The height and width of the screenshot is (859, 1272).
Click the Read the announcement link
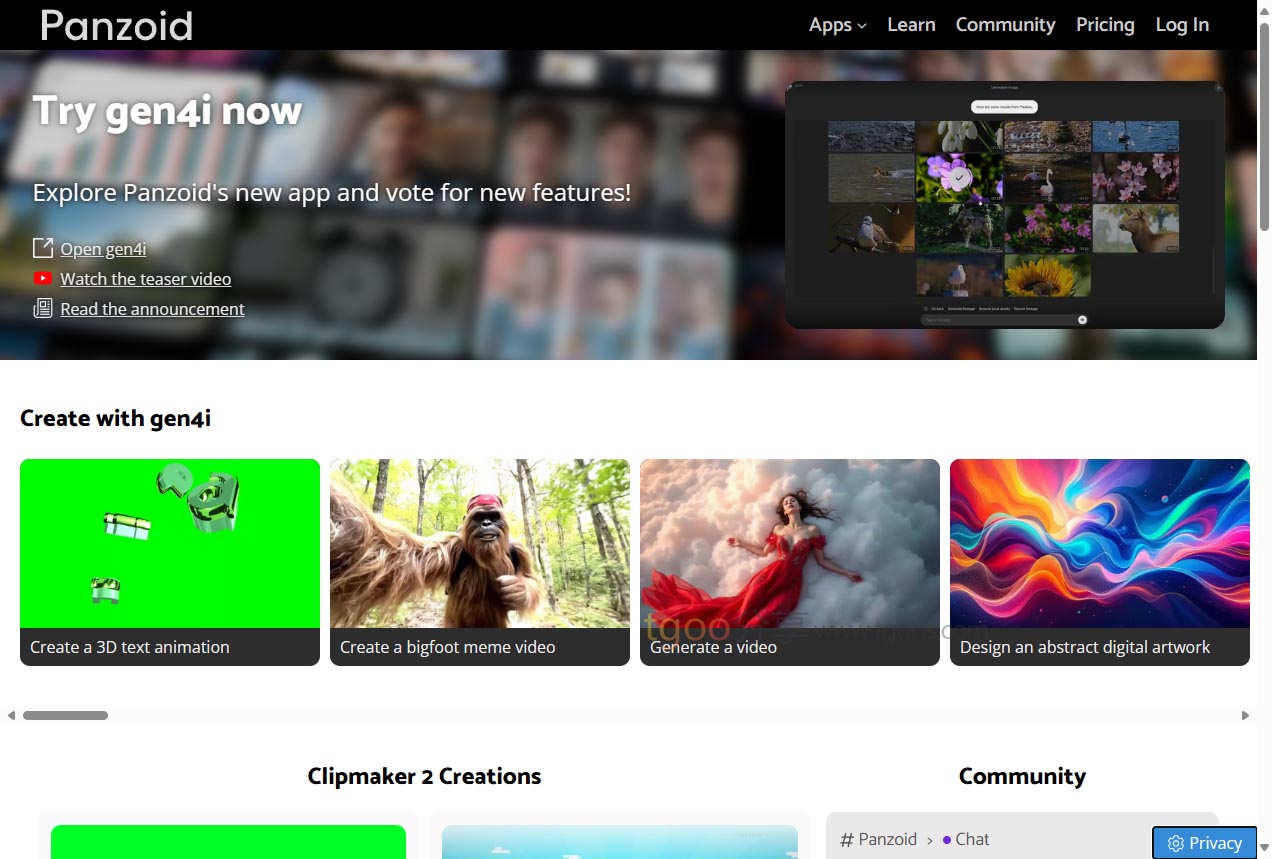pyautogui.click(x=152, y=309)
